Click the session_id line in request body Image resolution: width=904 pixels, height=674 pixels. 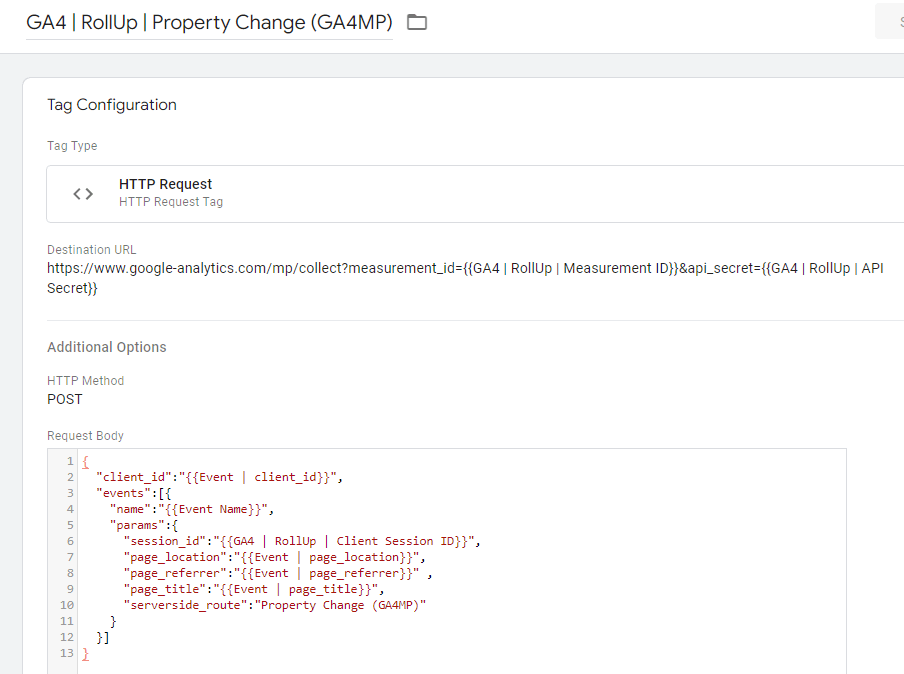tap(302, 541)
